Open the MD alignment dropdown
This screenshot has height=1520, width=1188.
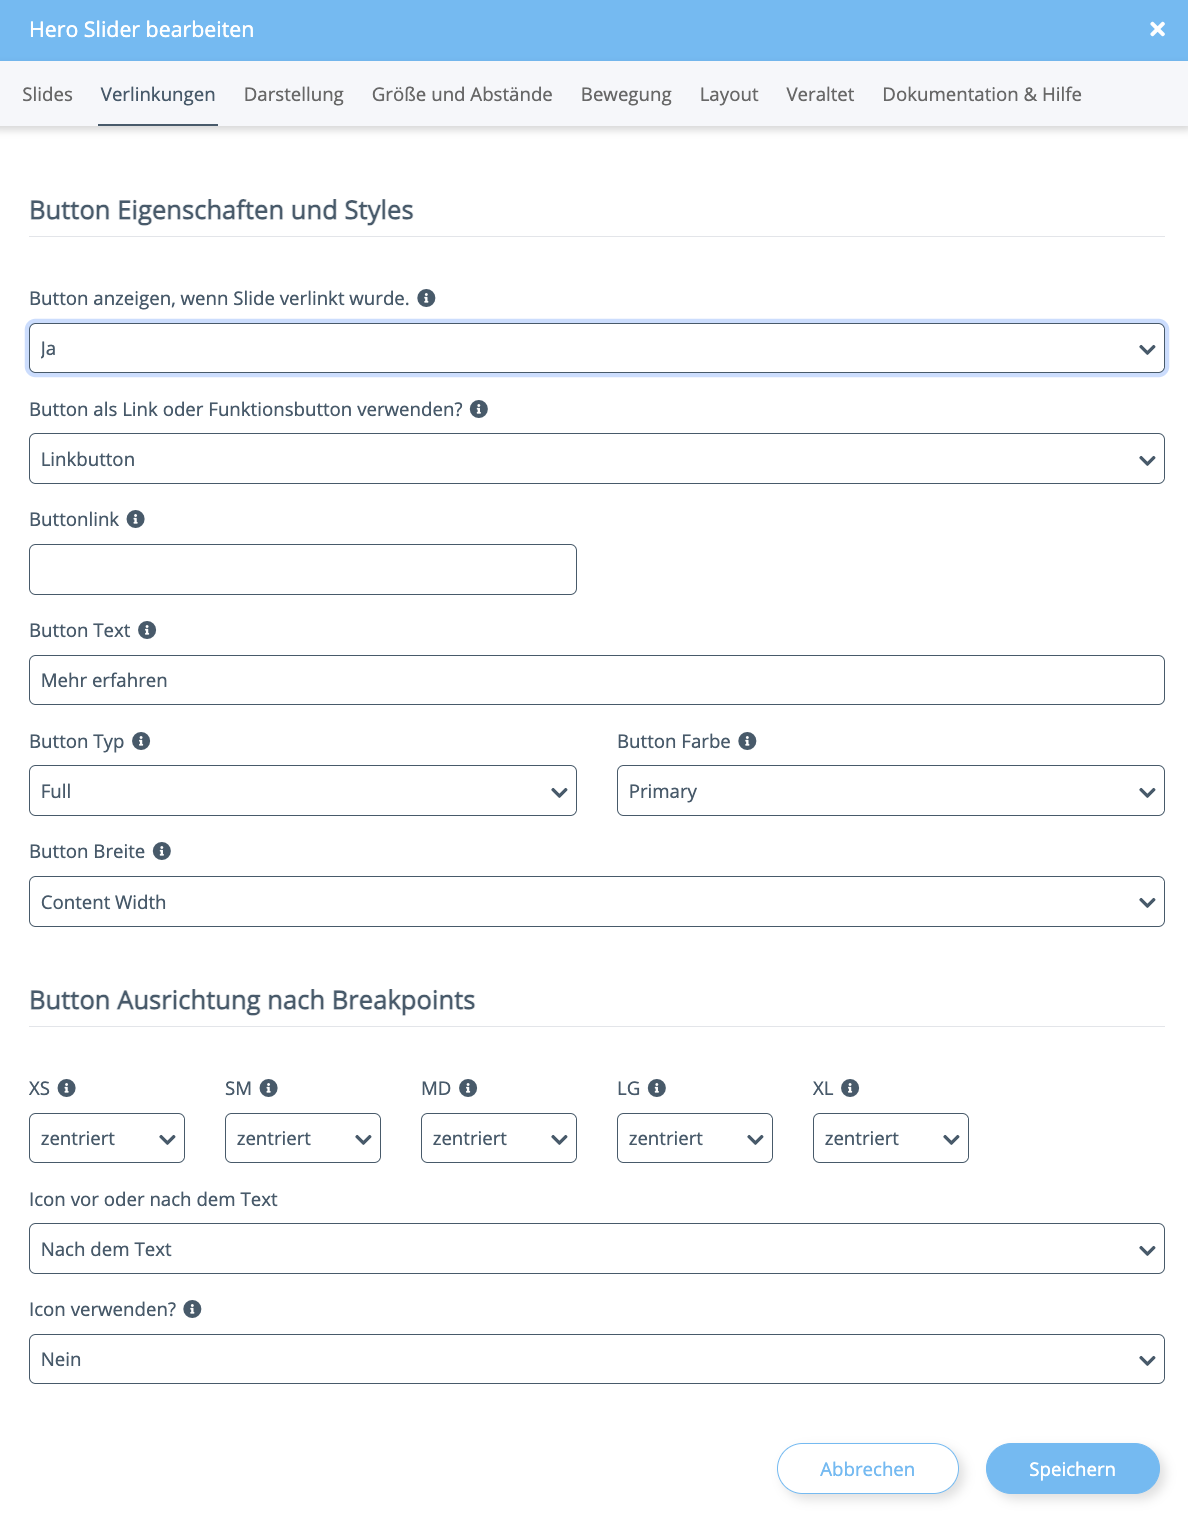(x=498, y=1138)
